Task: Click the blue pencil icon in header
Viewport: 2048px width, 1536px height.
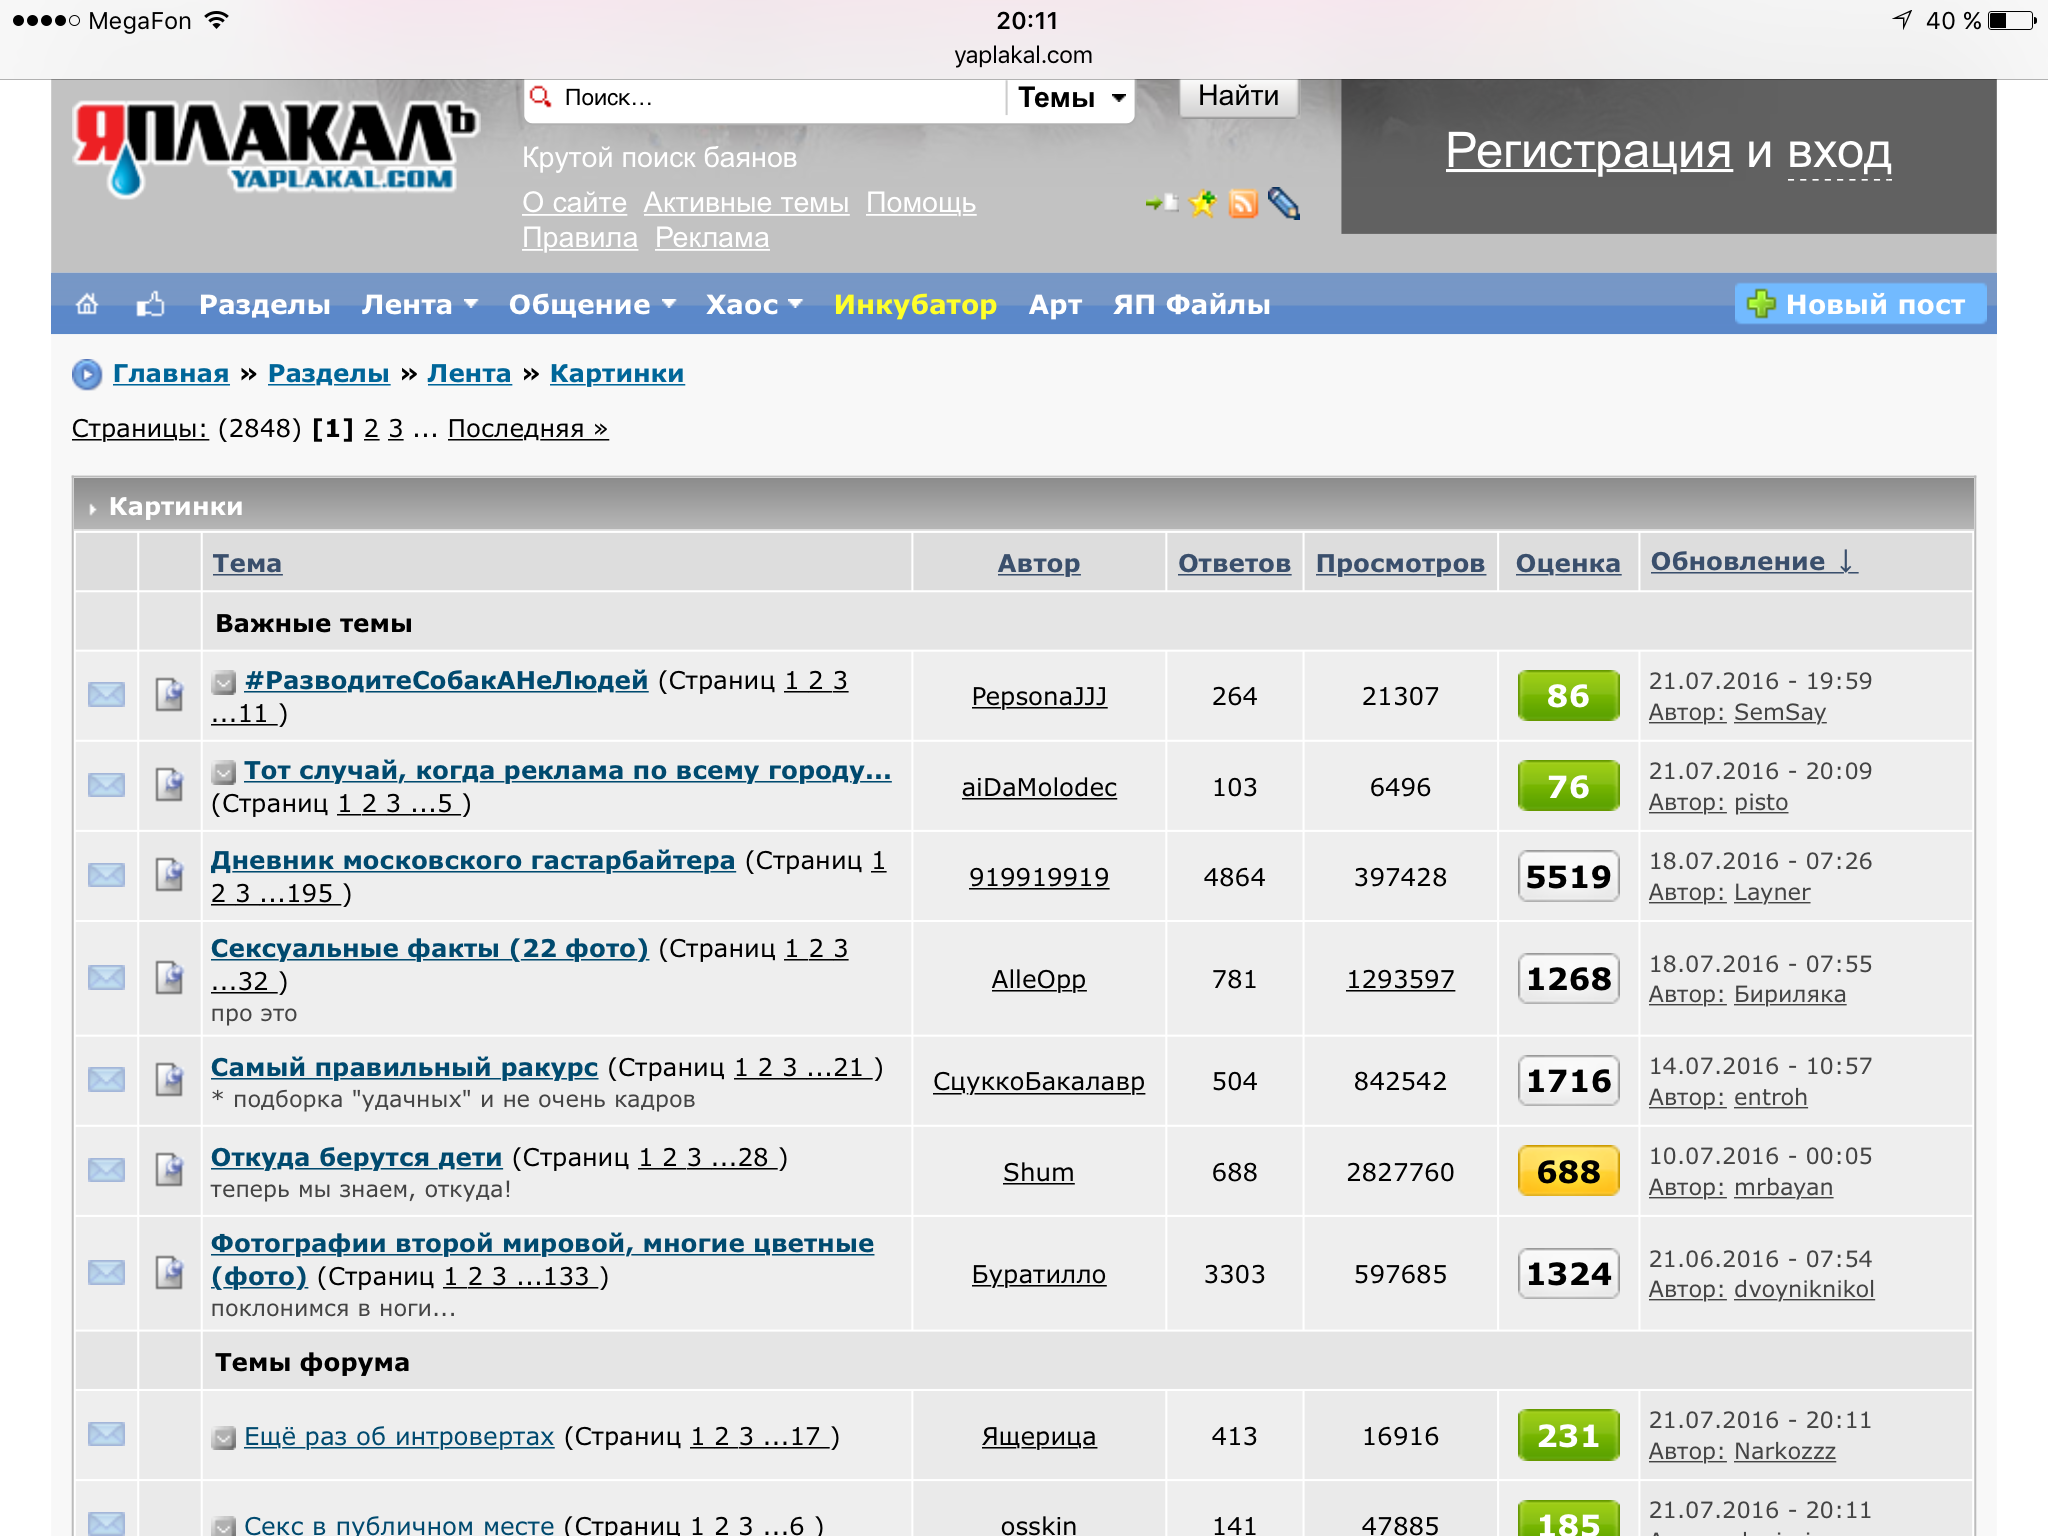Action: click(x=1284, y=204)
